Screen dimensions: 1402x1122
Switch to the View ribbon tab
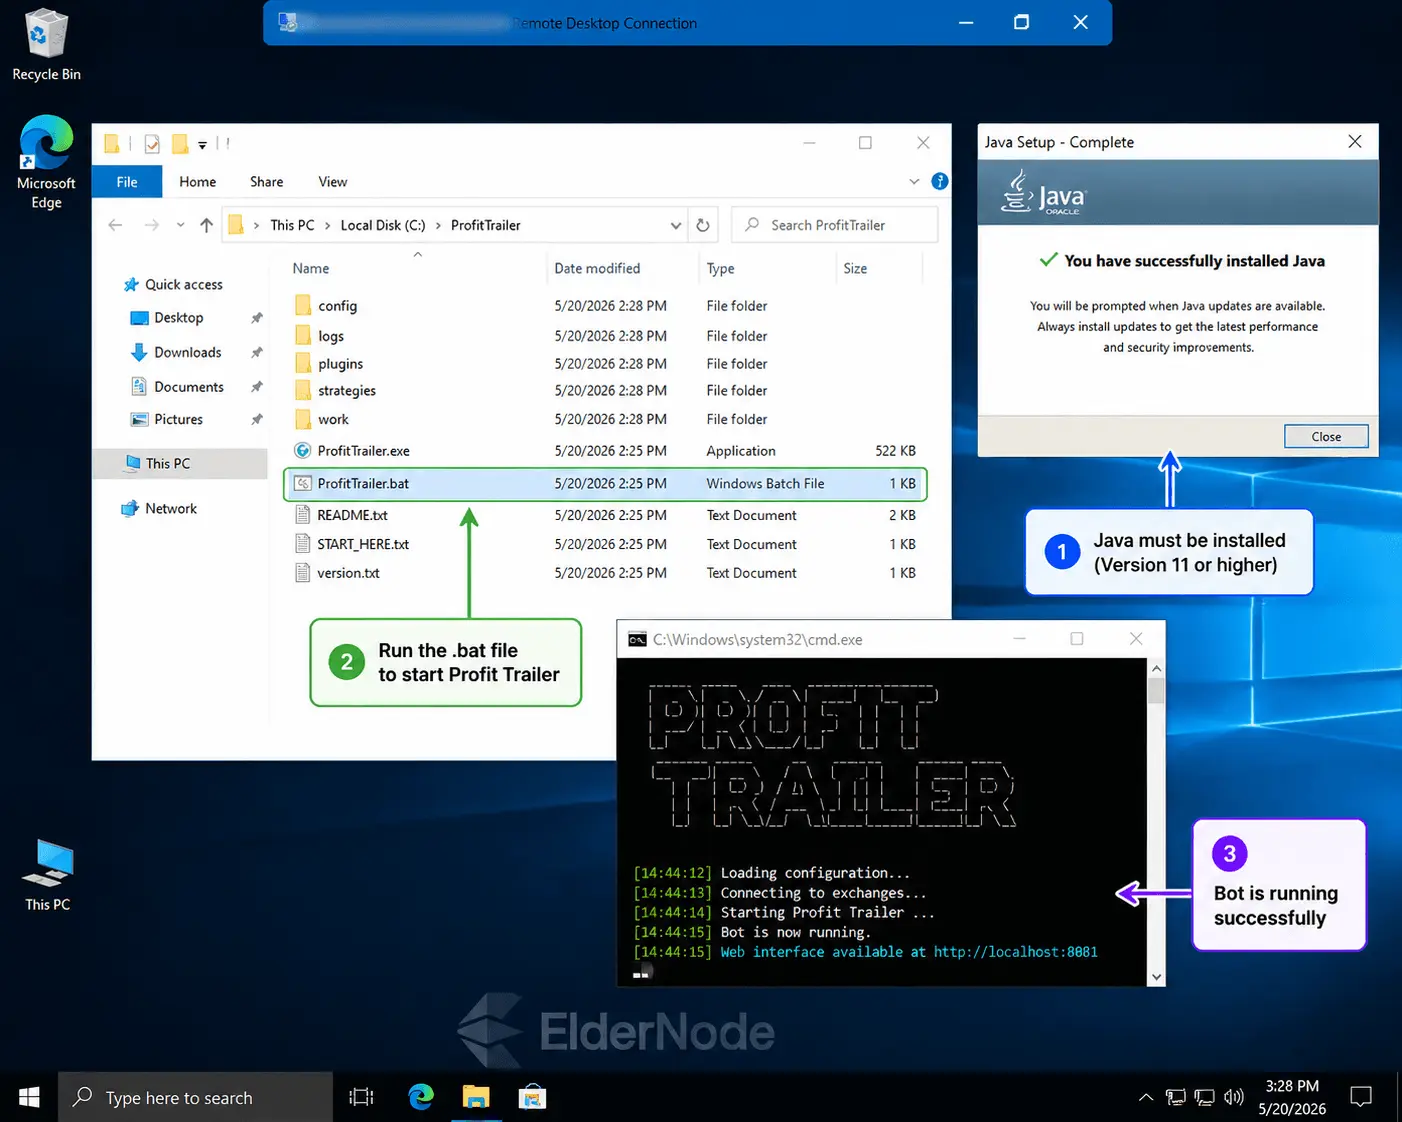(x=333, y=181)
